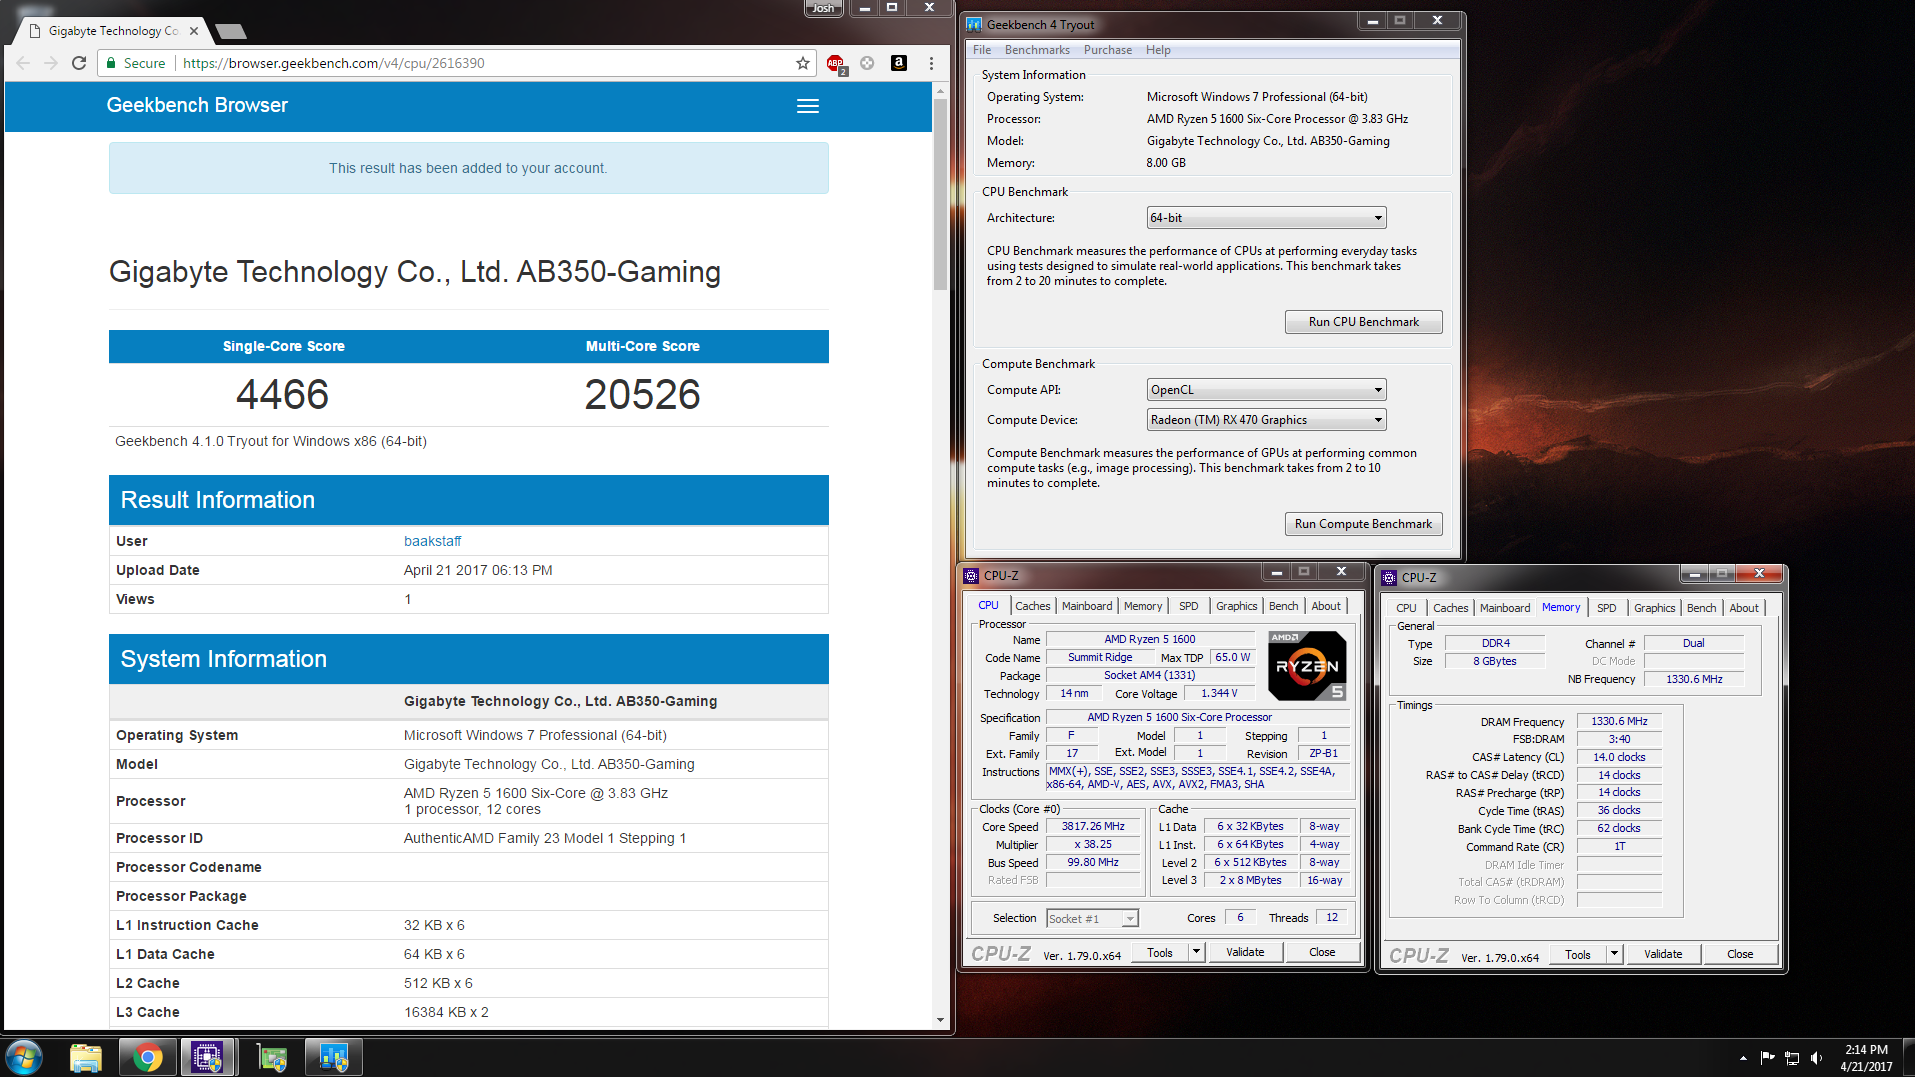
Task: Open the Chrome three-dot menu
Action: [x=931, y=63]
